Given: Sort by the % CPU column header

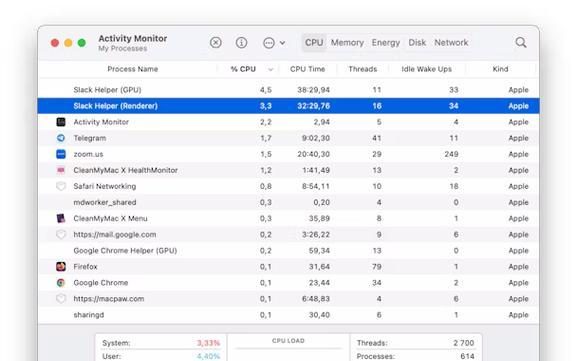Looking at the screenshot, I should tap(243, 69).
